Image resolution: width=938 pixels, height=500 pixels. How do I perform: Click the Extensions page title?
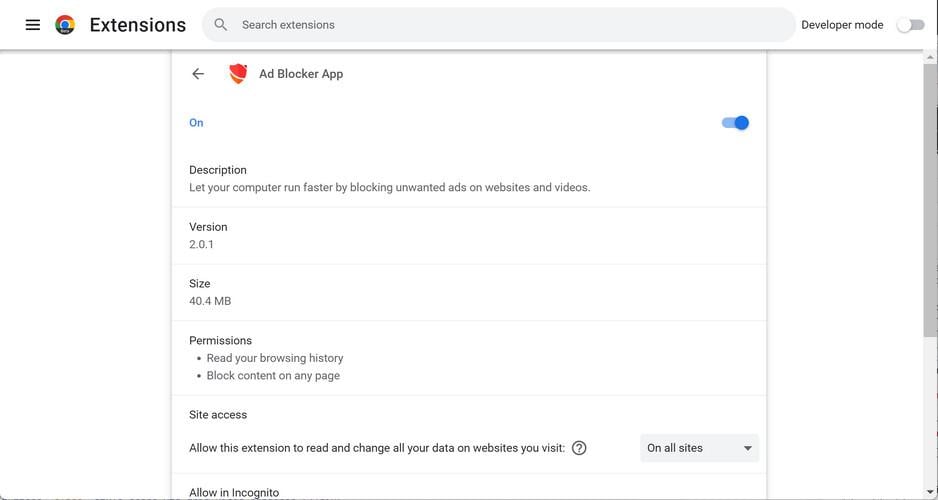[138, 25]
